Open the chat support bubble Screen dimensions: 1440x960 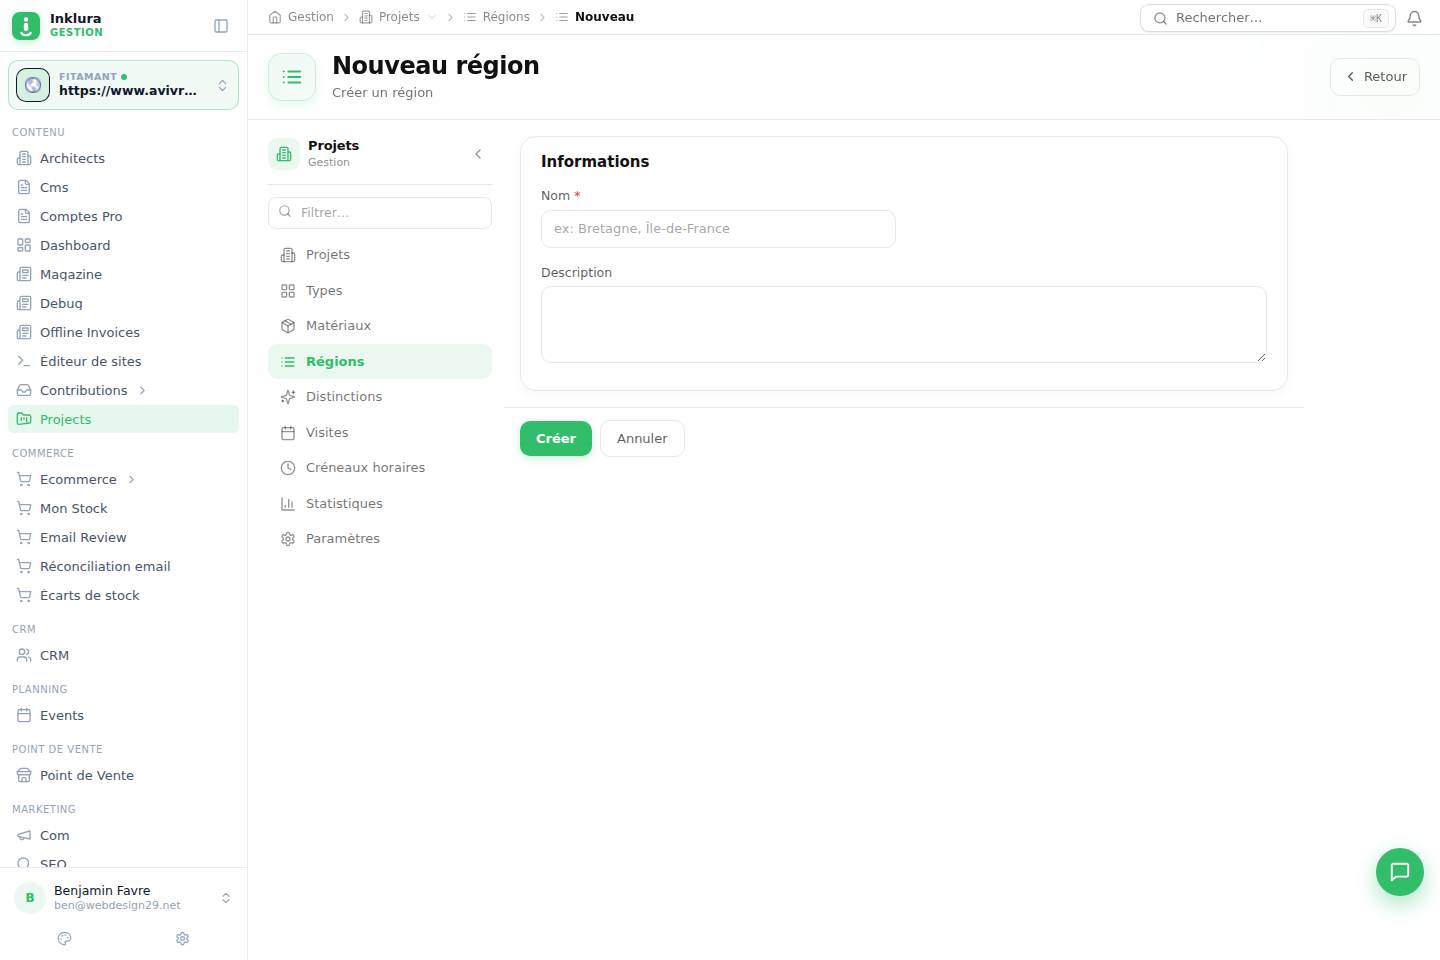coord(1400,872)
